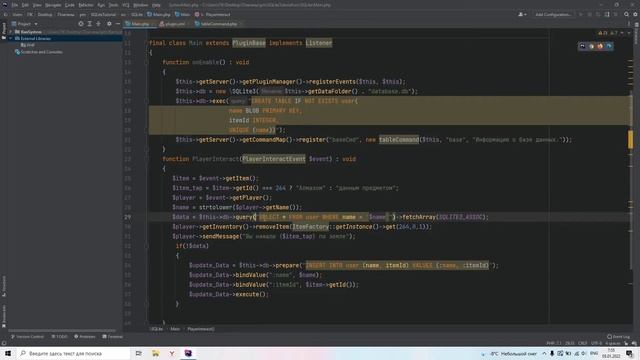Click SQLite breadcrumb in navigation bar

(136, 14)
